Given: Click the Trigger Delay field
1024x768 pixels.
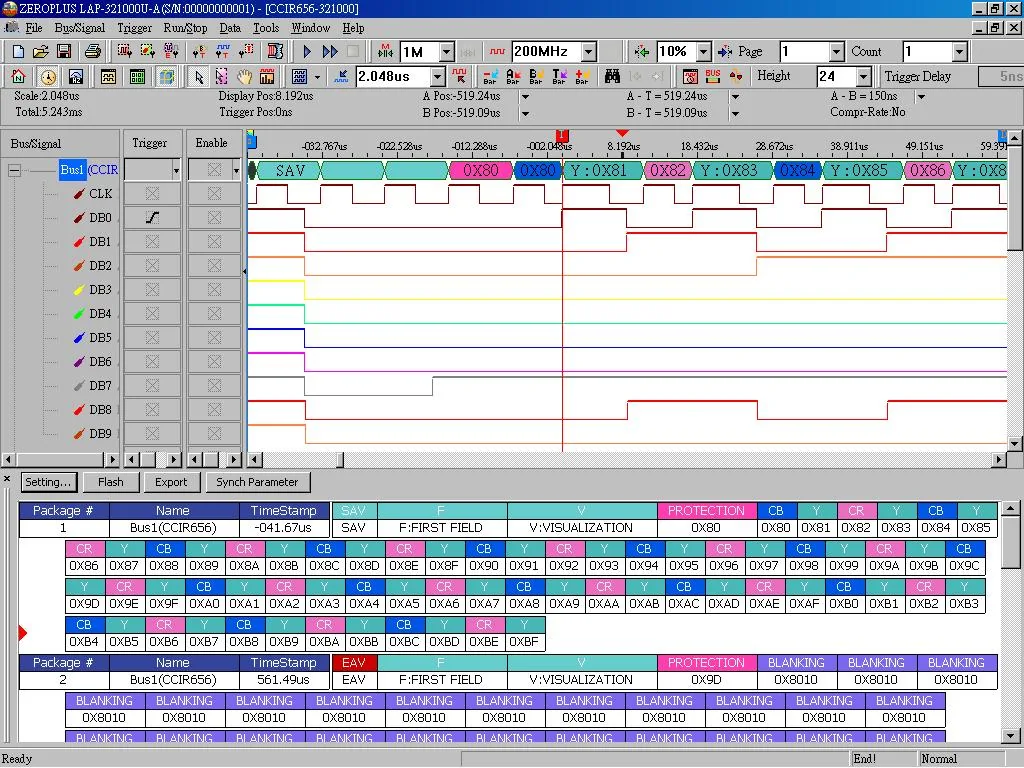Looking at the screenshot, I should (1000, 76).
